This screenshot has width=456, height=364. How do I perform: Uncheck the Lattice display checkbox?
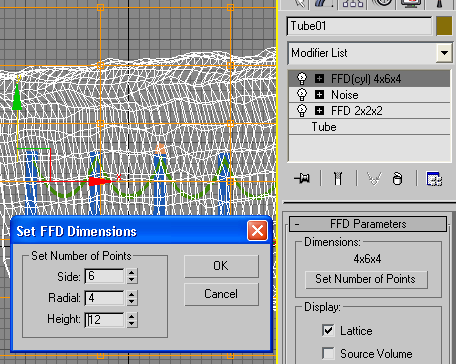point(328,330)
